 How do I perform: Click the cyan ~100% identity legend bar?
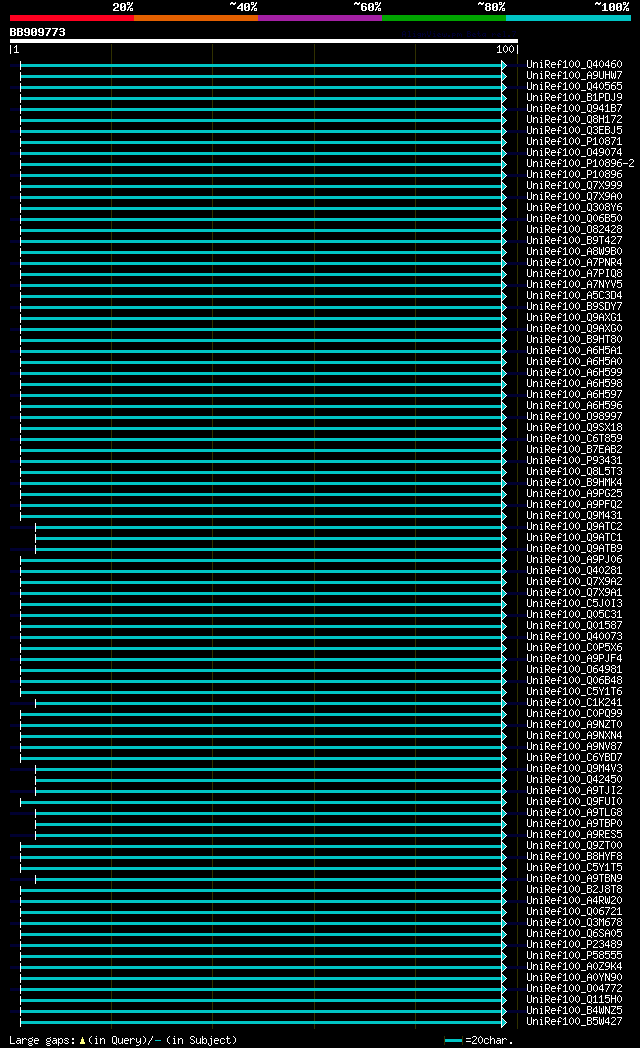click(569, 18)
